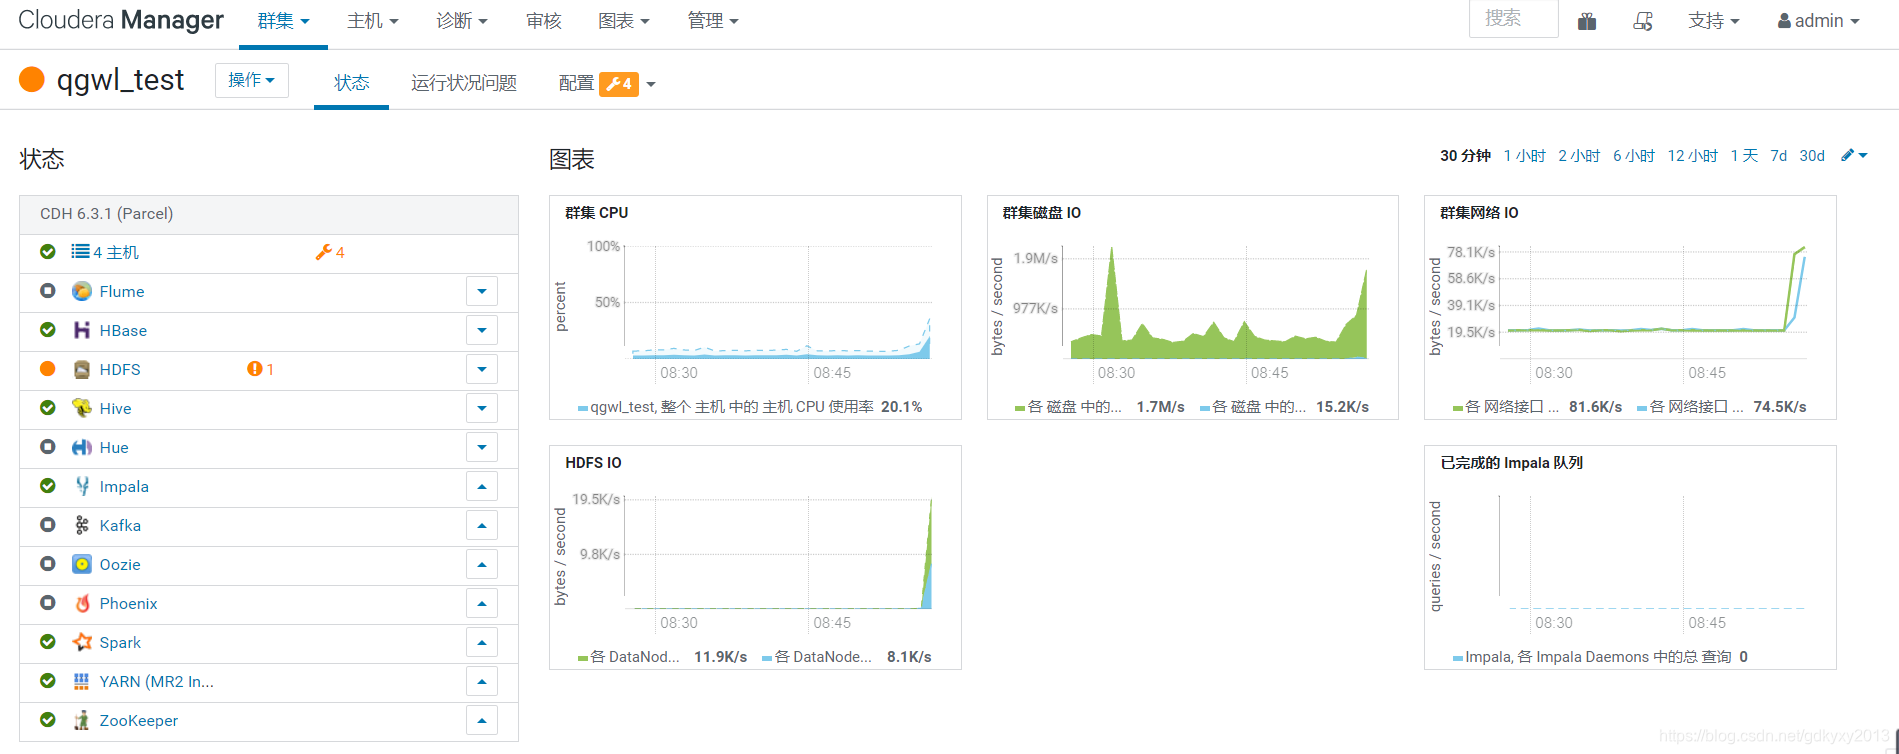Click the 搜索 search field

[1513, 19]
